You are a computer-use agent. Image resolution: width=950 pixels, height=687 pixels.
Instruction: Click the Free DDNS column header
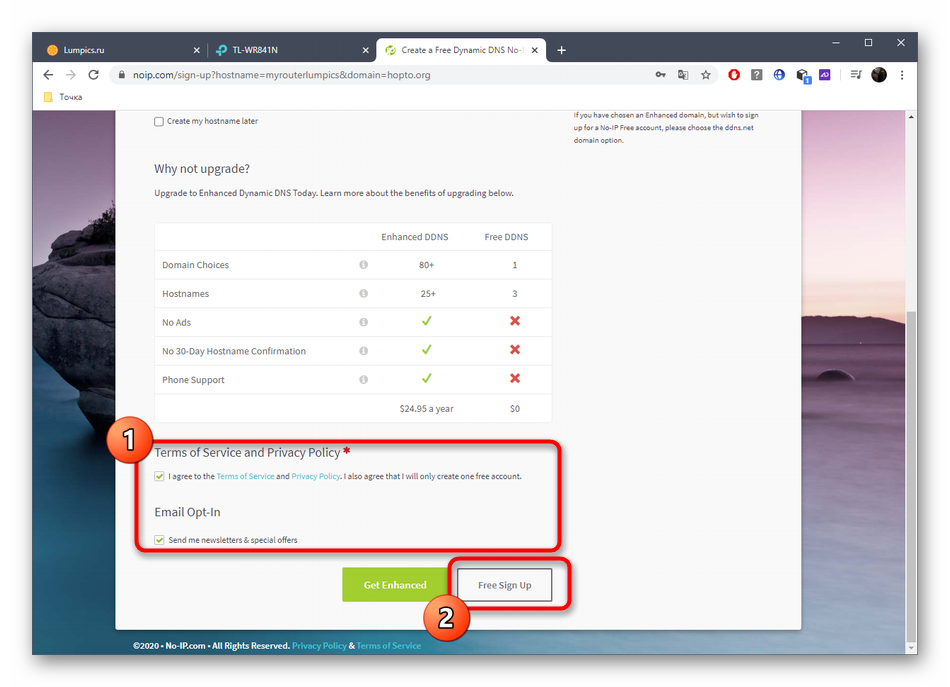click(x=506, y=237)
